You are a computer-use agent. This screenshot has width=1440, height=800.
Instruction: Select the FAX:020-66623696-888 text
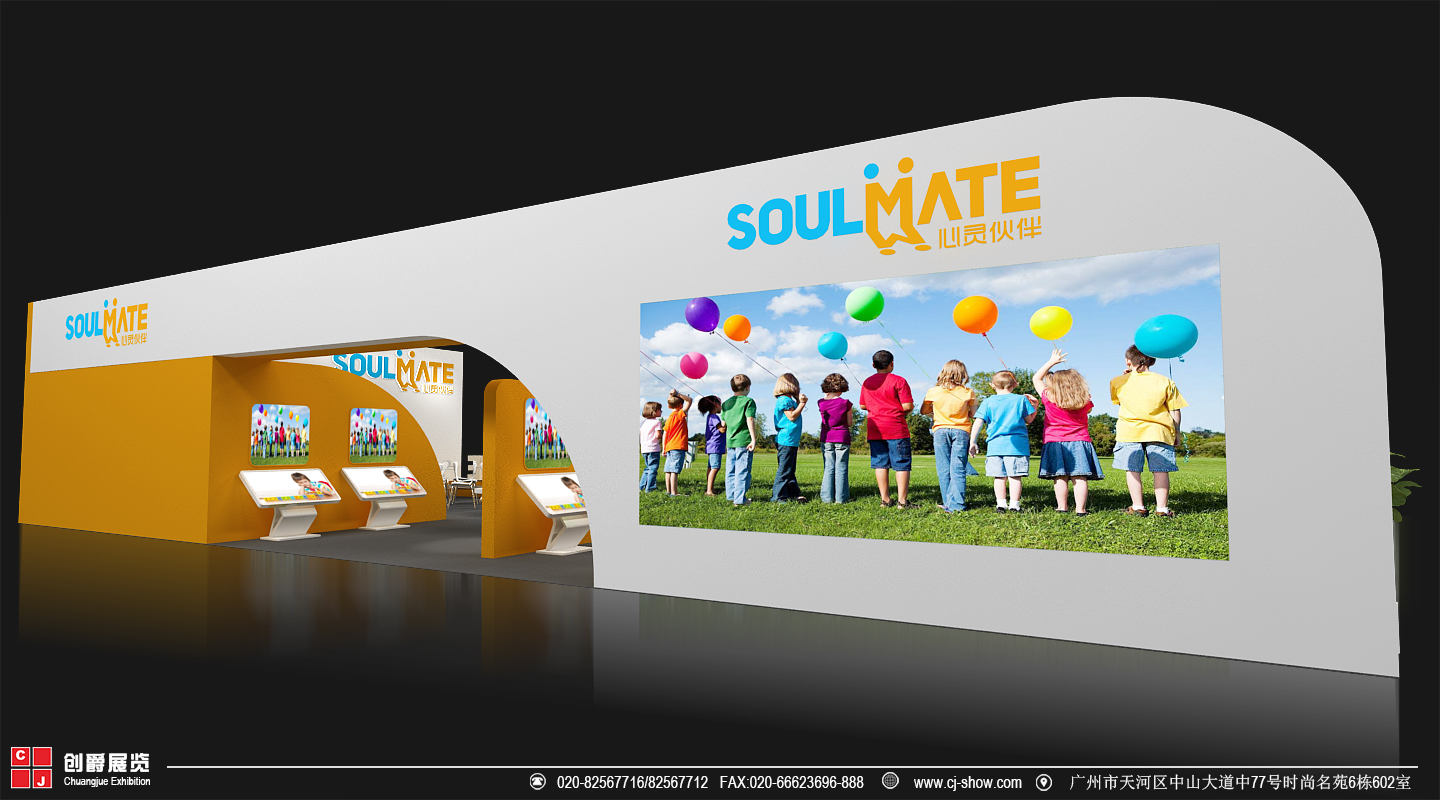coord(792,782)
